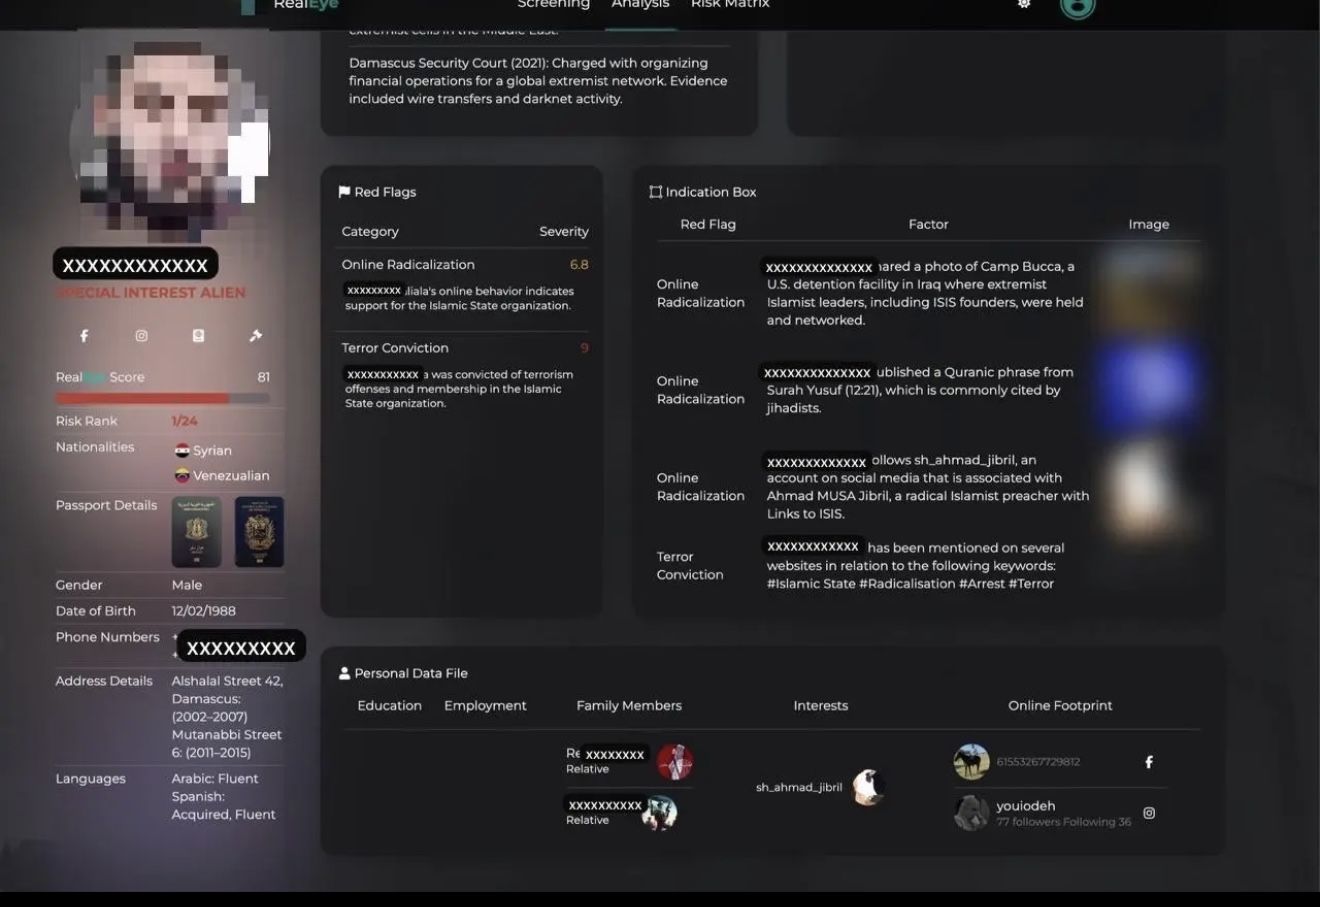Click the gavel icon in the profile icon row

pos(255,336)
